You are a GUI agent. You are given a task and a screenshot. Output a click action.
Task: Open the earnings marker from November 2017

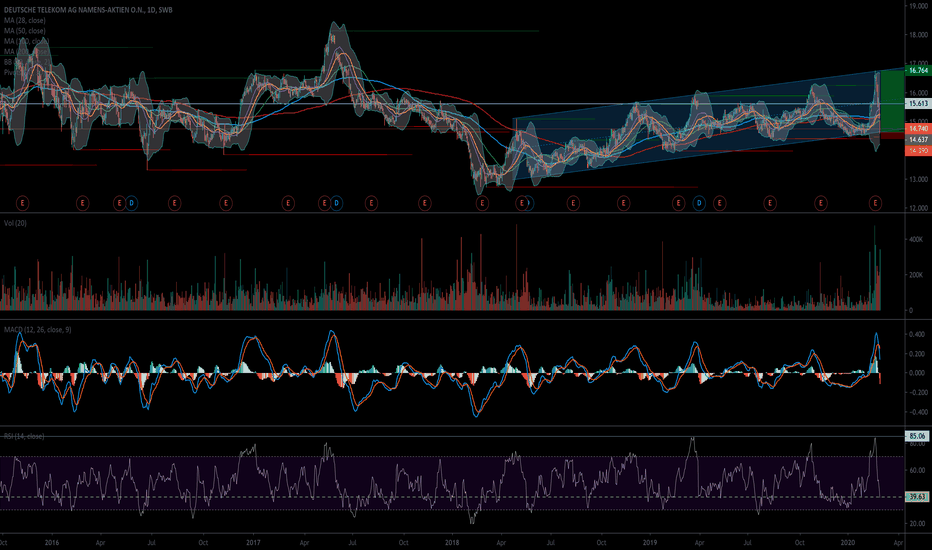424,203
